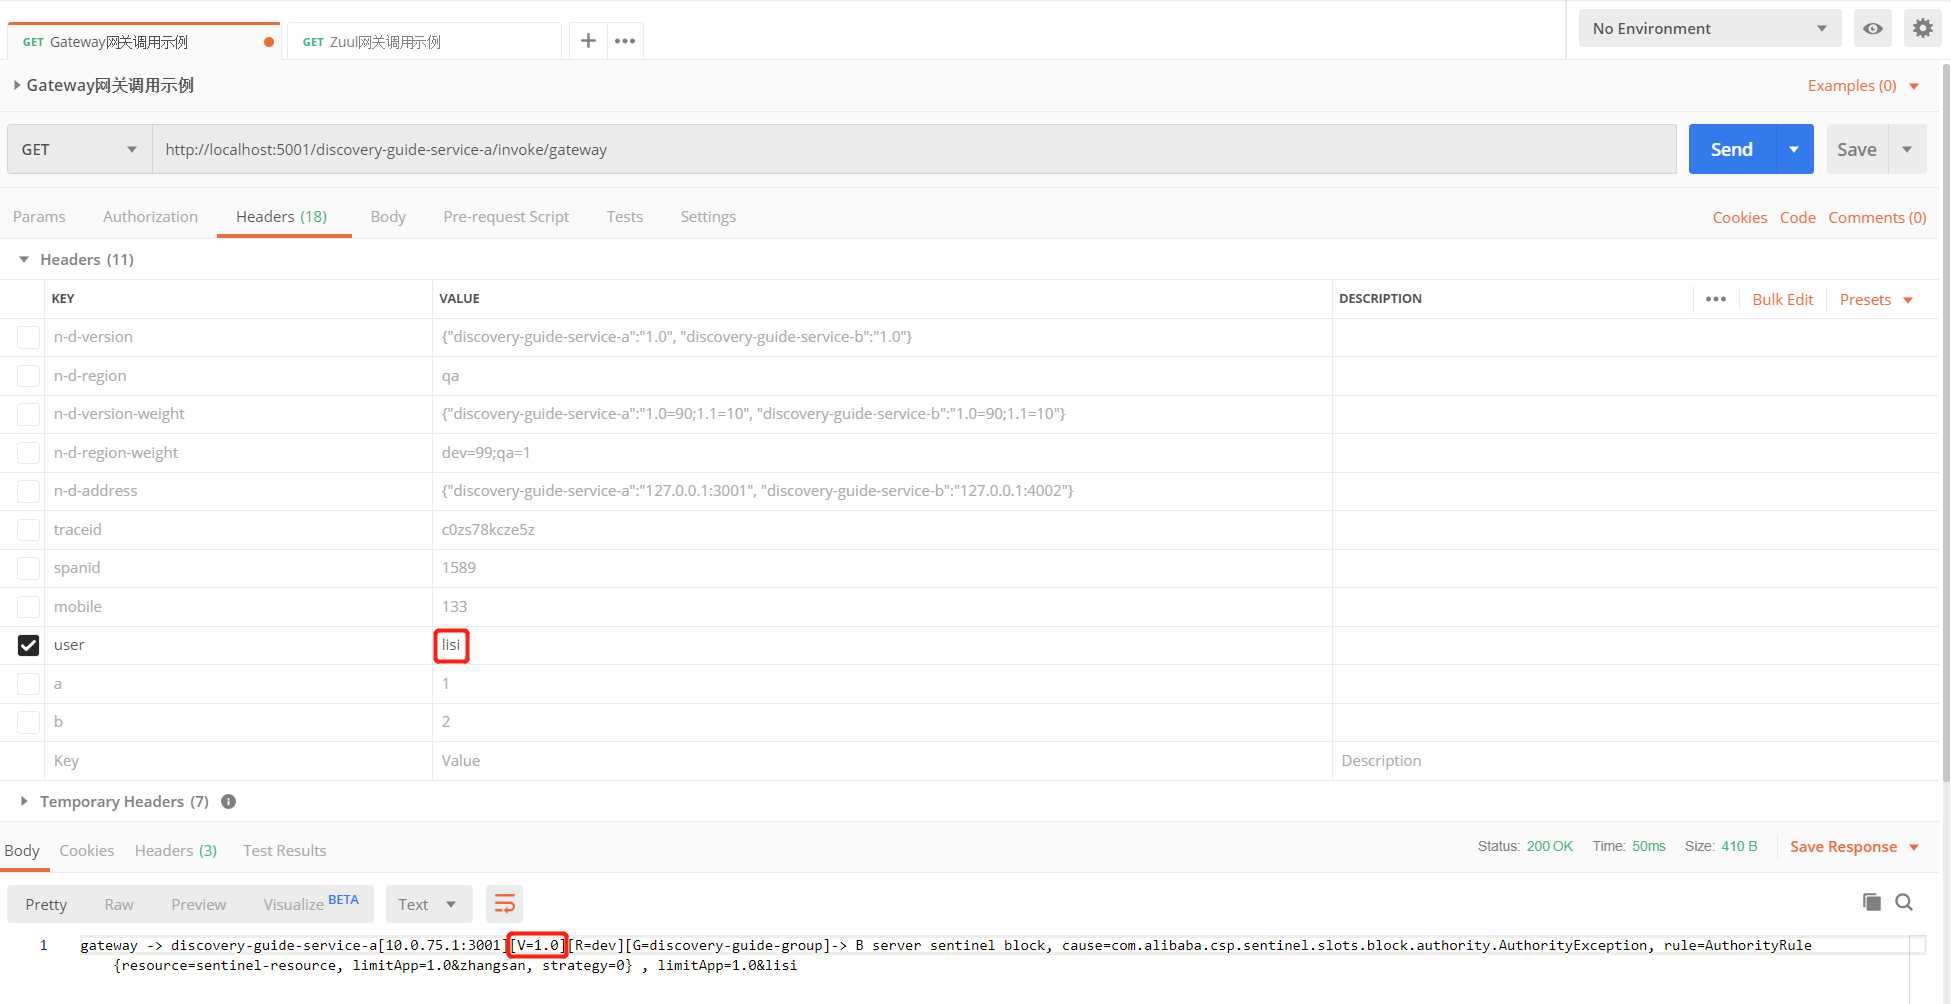Viewport: 1951px width, 1004px height.
Task: Open the request Settings tab
Action: tap(708, 216)
